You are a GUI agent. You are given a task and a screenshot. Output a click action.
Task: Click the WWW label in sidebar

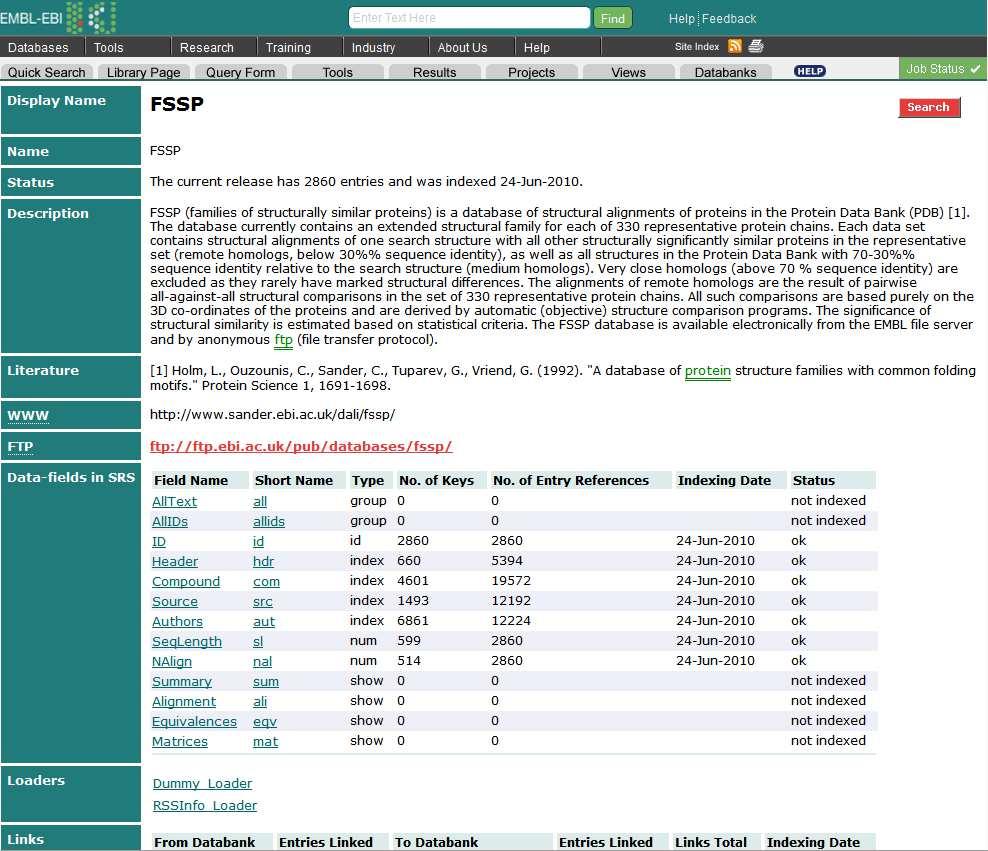tap(28, 416)
